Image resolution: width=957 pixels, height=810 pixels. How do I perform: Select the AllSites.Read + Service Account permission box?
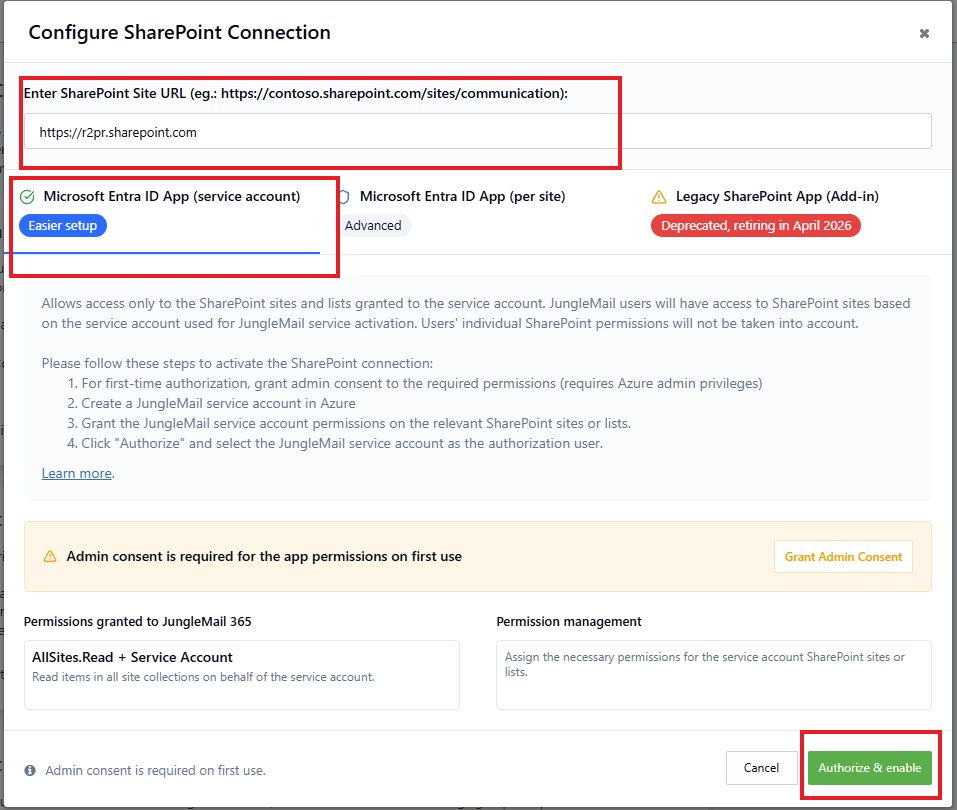(242, 674)
